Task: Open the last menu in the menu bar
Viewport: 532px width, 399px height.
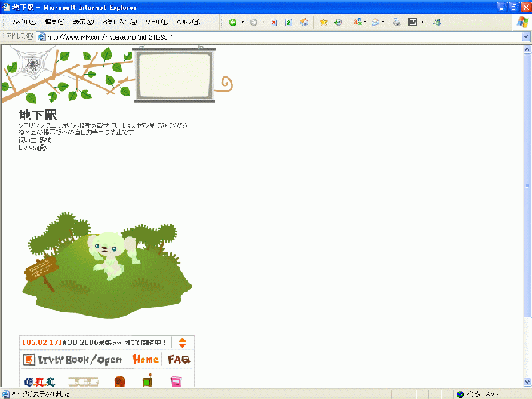Action: point(188,22)
